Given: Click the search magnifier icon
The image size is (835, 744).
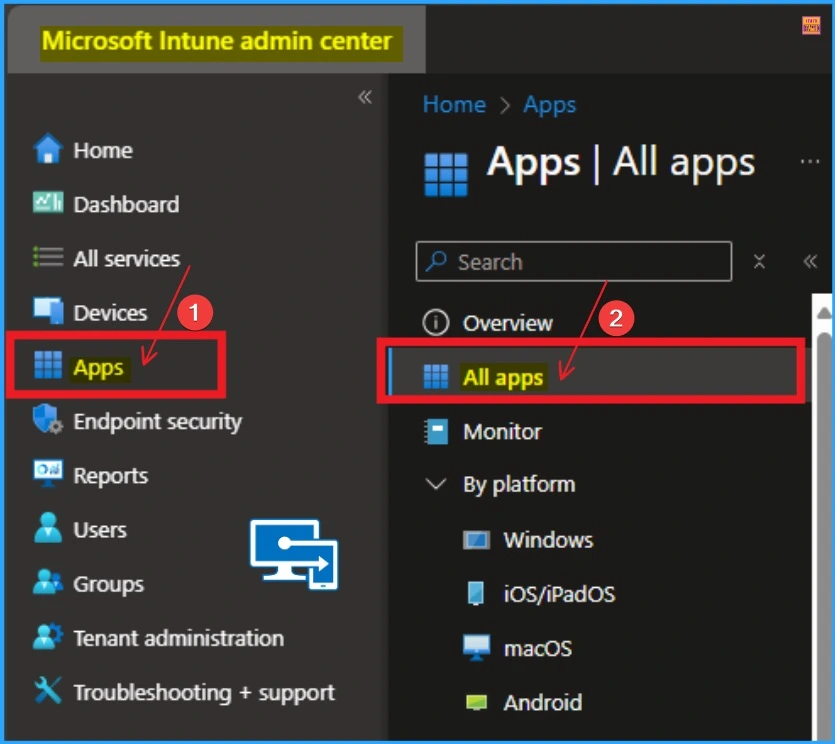Looking at the screenshot, I should 437,261.
